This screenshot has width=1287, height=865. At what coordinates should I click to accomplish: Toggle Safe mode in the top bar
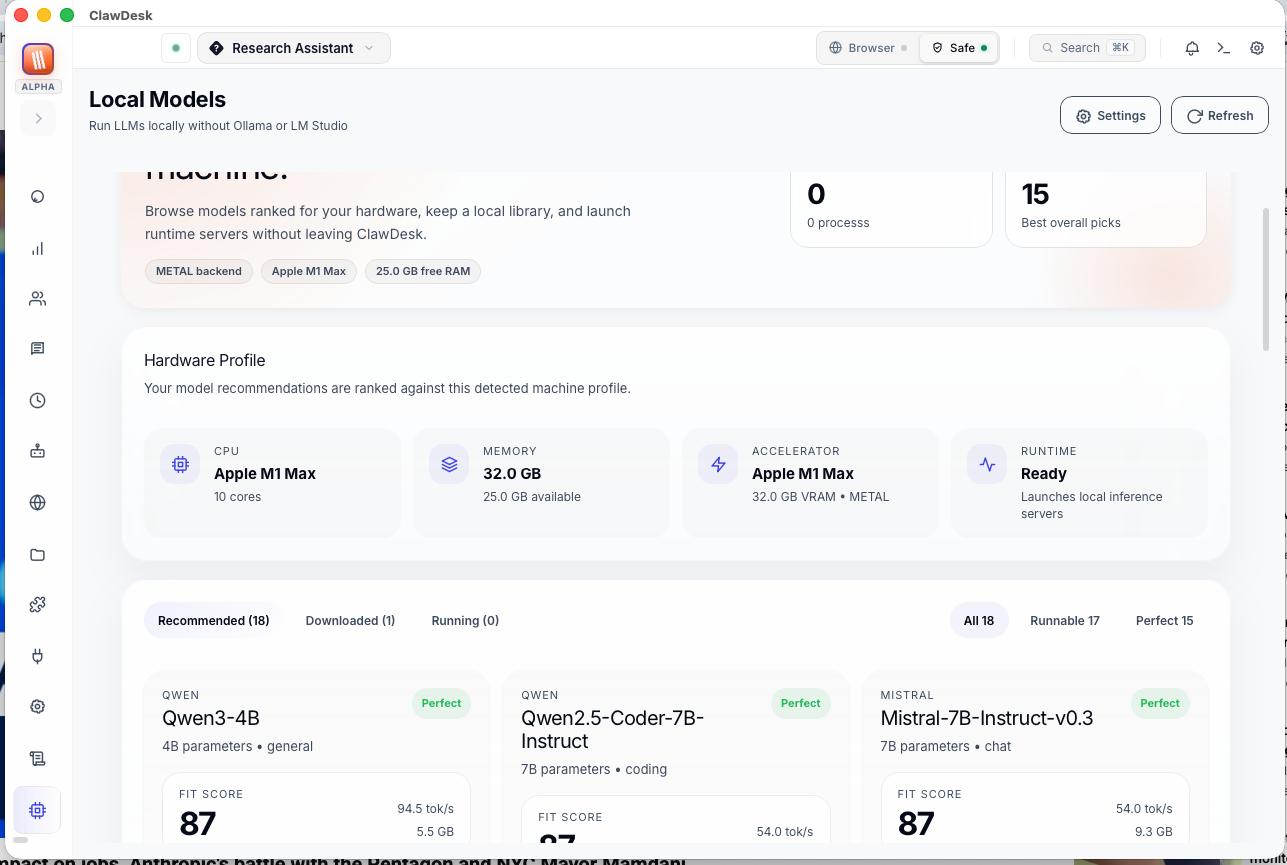958,47
